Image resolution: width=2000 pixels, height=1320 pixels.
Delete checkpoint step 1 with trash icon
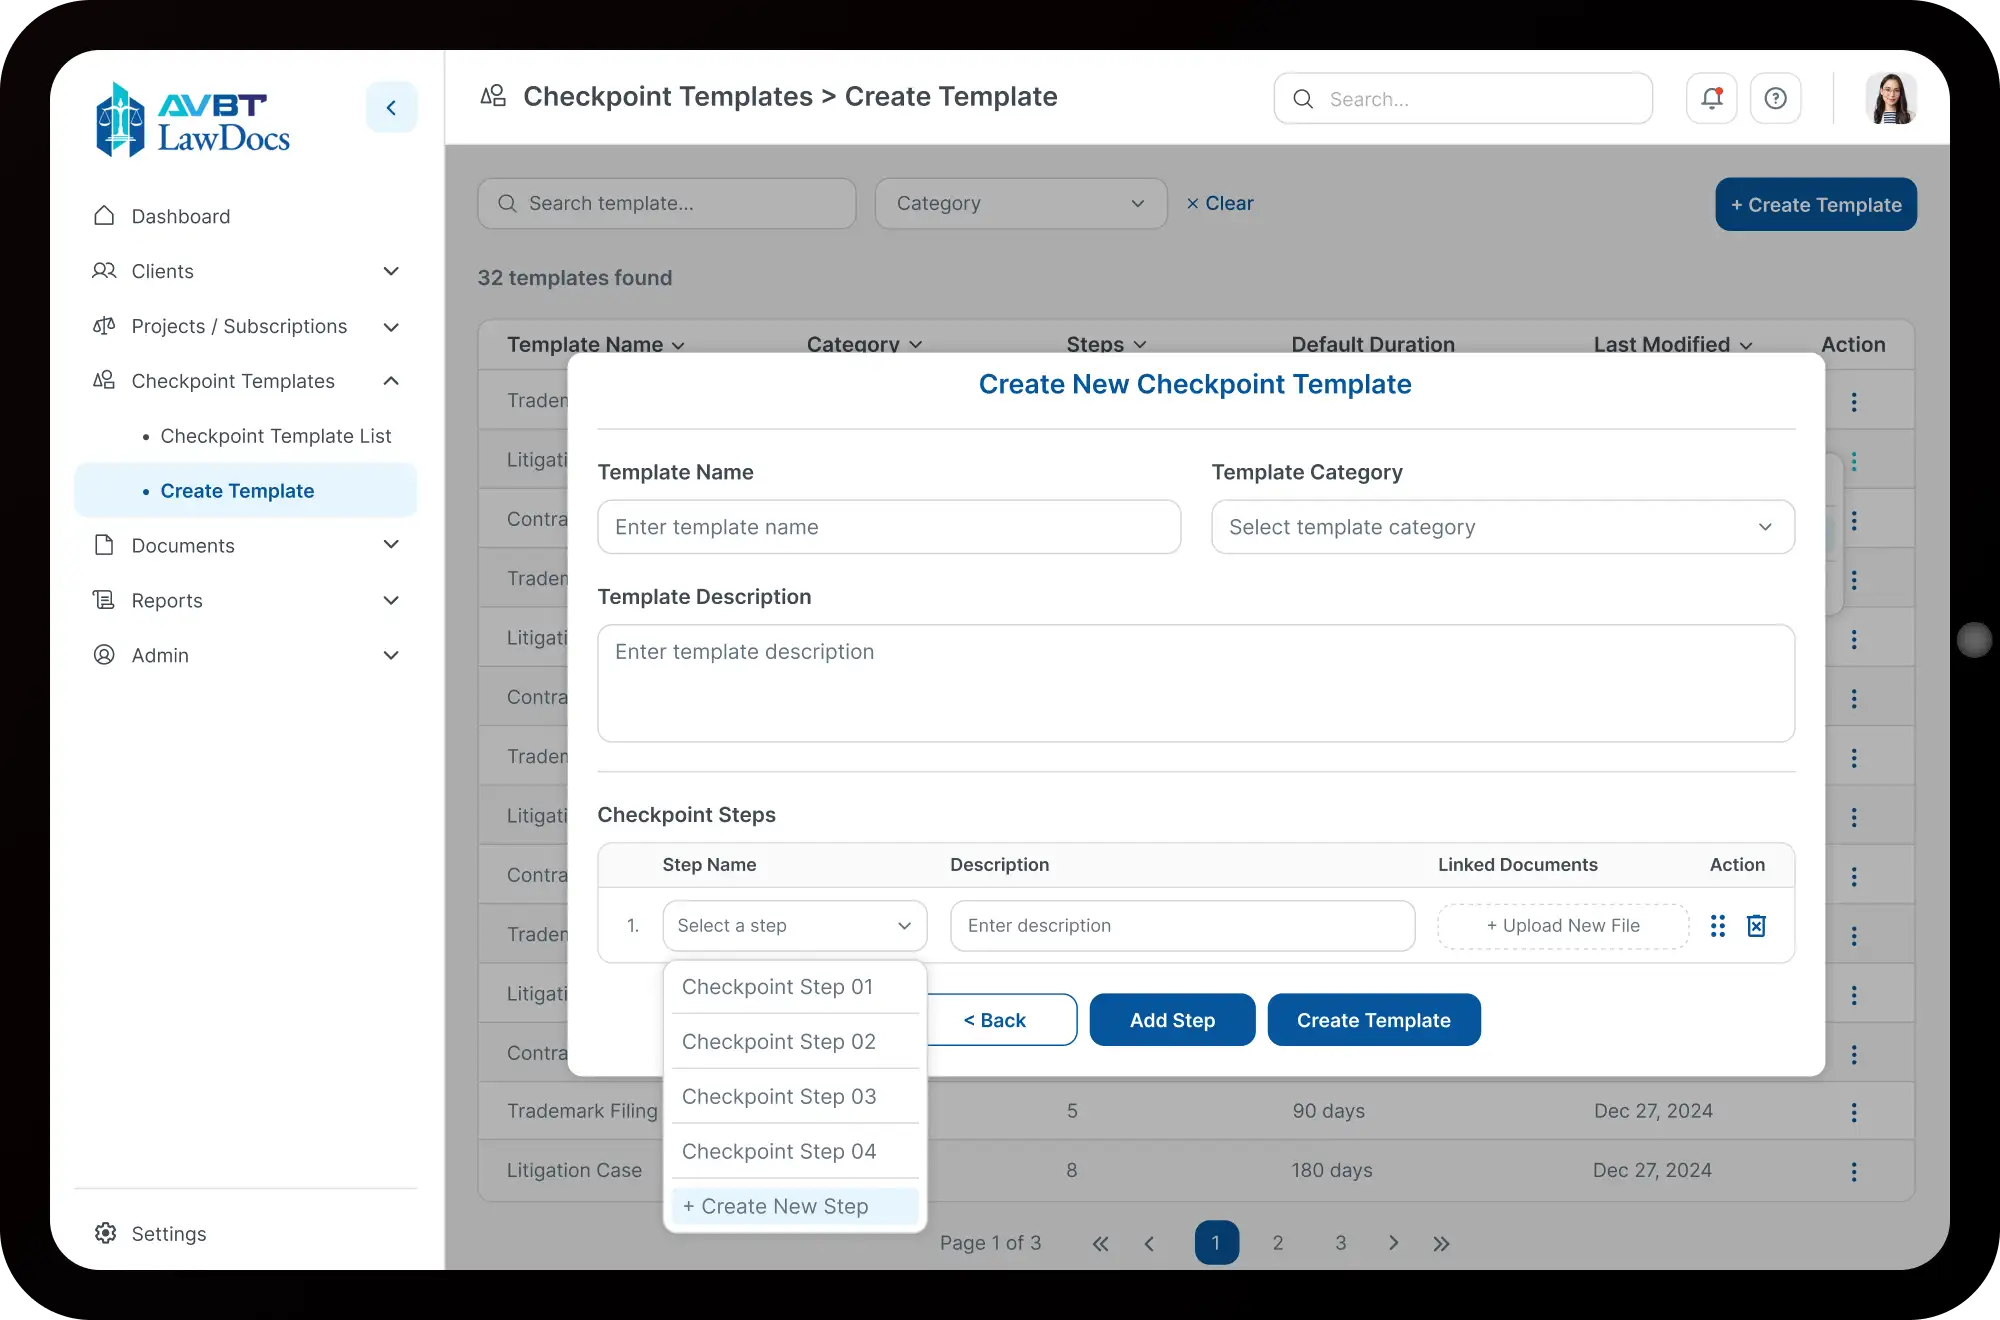(x=1756, y=926)
